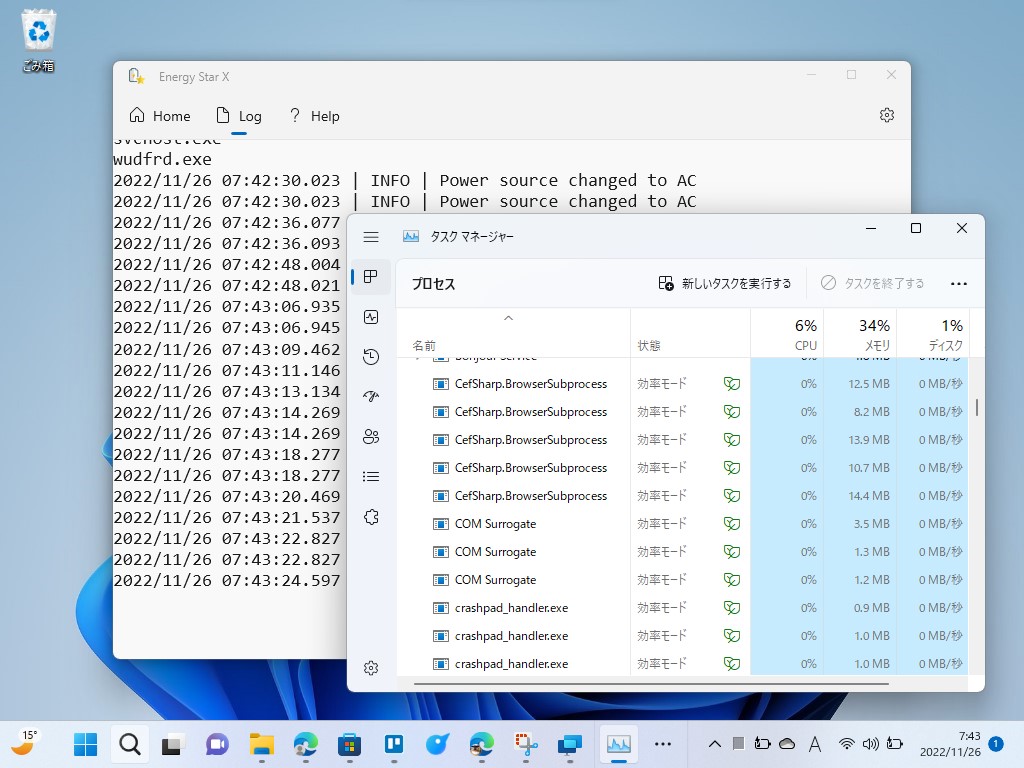Open Snipping Tool from taskbar

click(526, 744)
